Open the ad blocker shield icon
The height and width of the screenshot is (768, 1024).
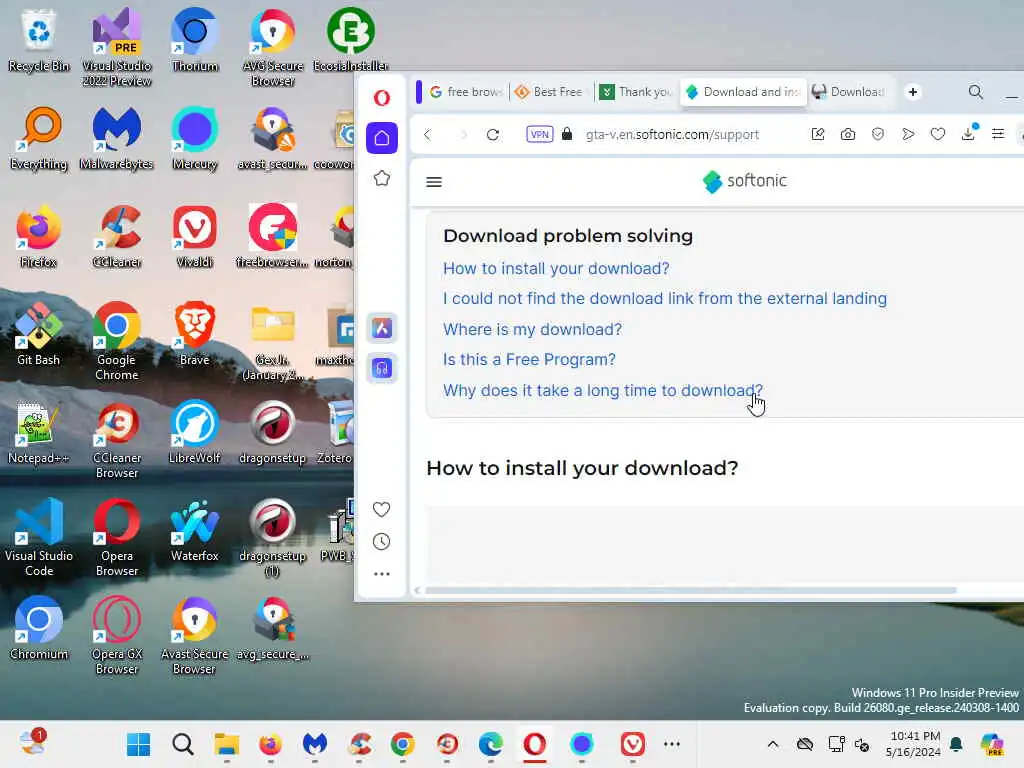coord(878,135)
